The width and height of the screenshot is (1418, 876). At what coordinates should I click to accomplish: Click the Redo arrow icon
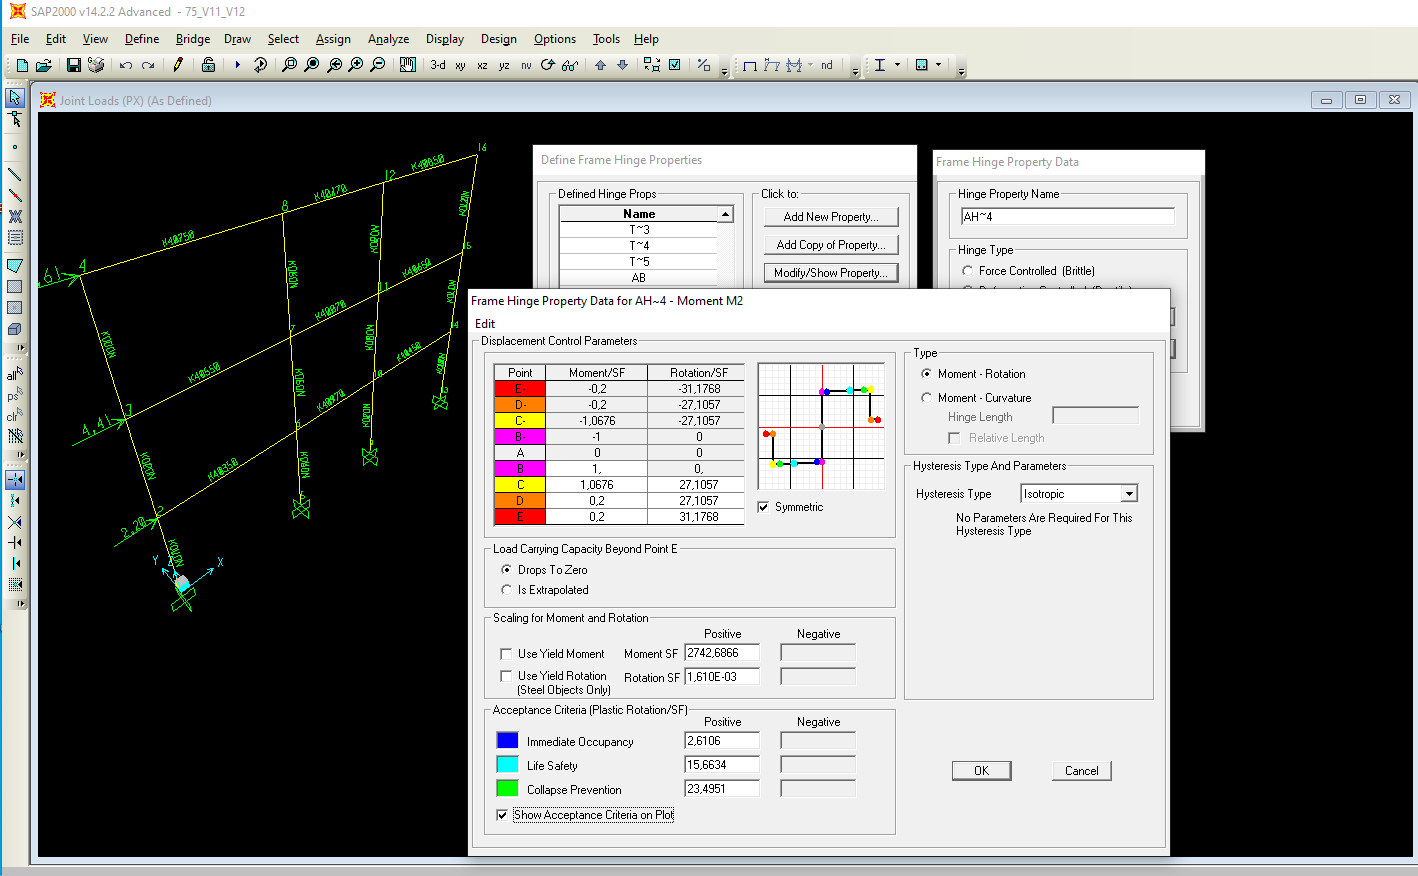[x=147, y=65]
